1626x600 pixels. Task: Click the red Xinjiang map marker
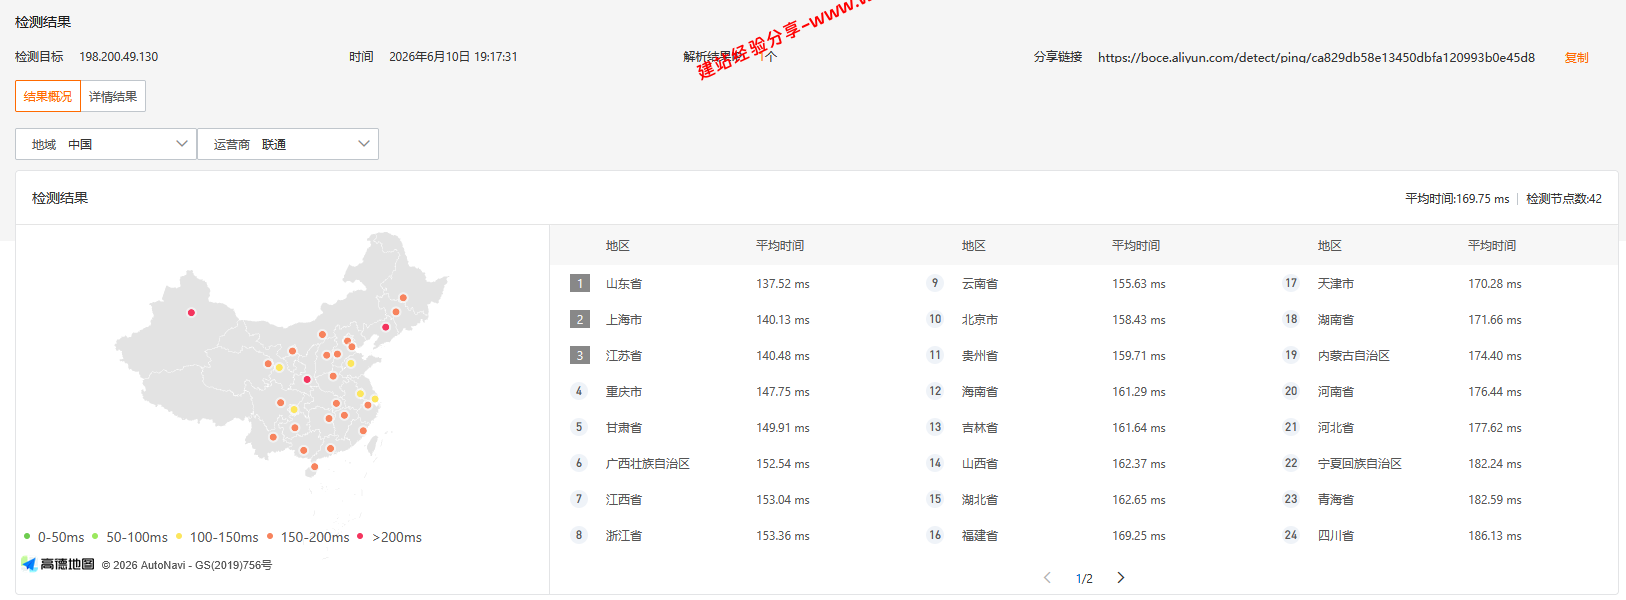point(191,312)
